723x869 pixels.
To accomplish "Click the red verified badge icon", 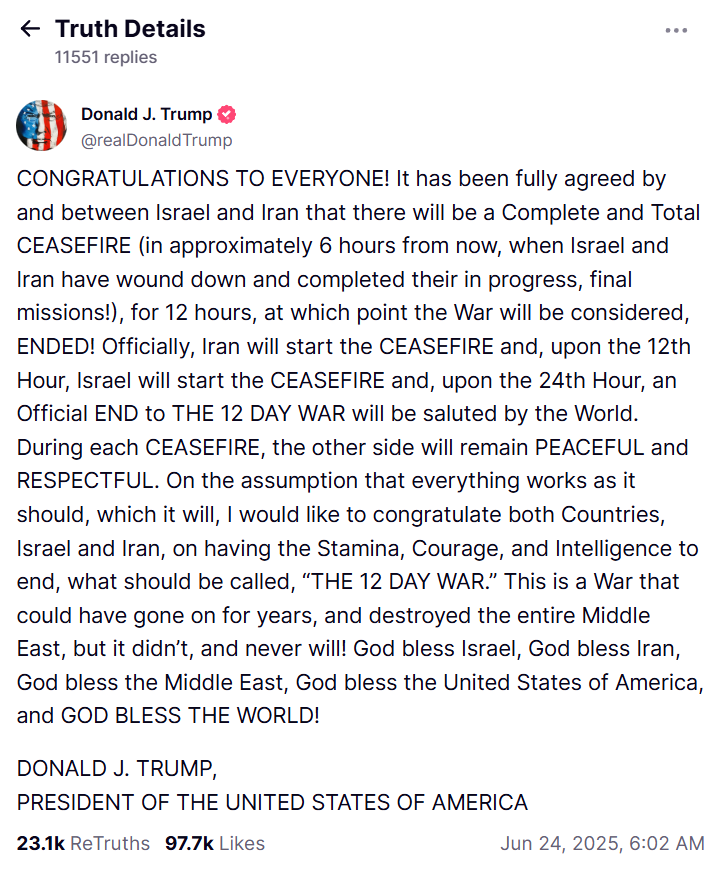I will point(227,115).
